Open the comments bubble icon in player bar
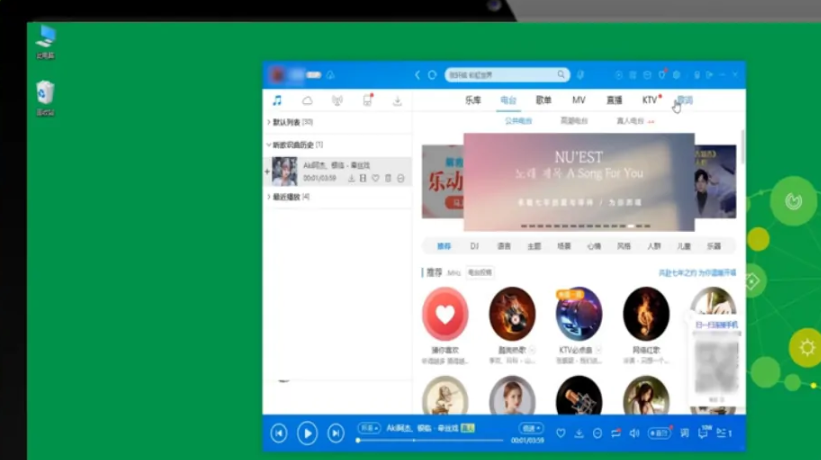Viewport: 821px width, 460px height. tap(704, 432)
